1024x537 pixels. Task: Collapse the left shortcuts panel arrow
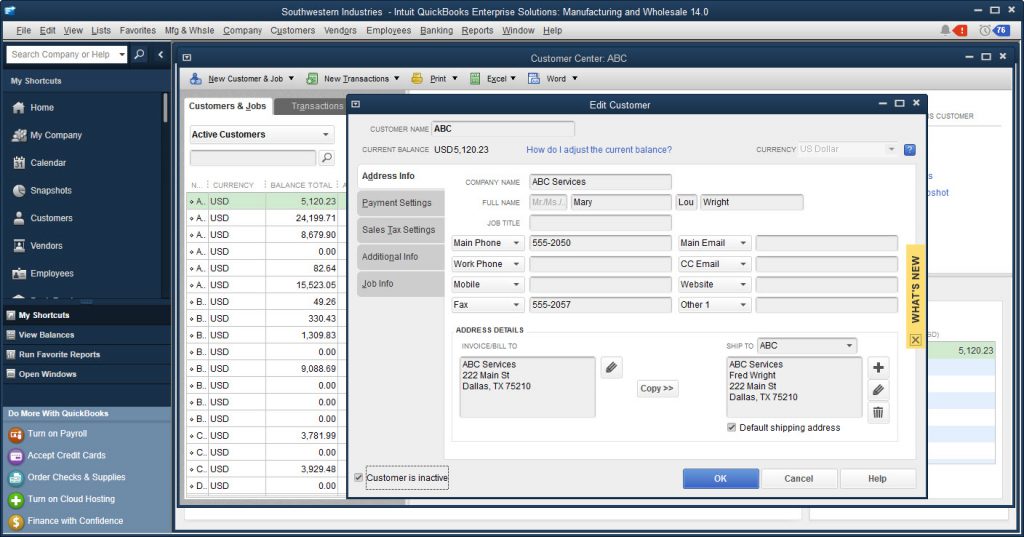(x=161, y=54)
